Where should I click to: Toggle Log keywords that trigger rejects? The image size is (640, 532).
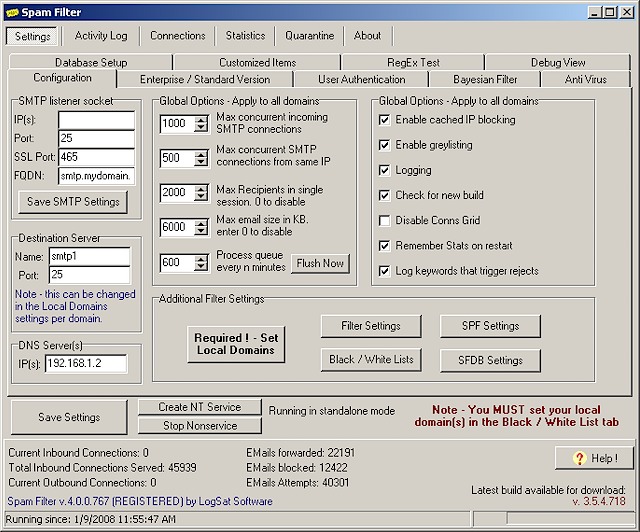(x=384, y=271)
